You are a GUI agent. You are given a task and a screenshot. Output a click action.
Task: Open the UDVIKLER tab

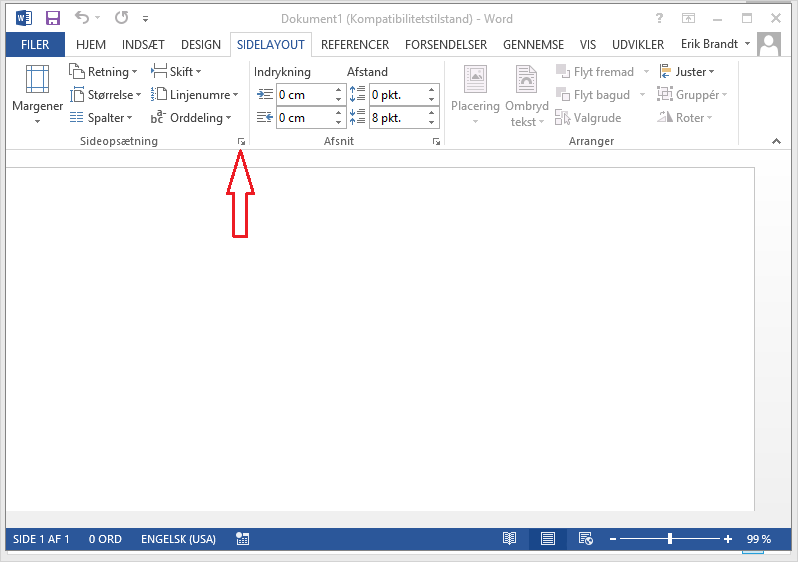[x=638, y=45]
